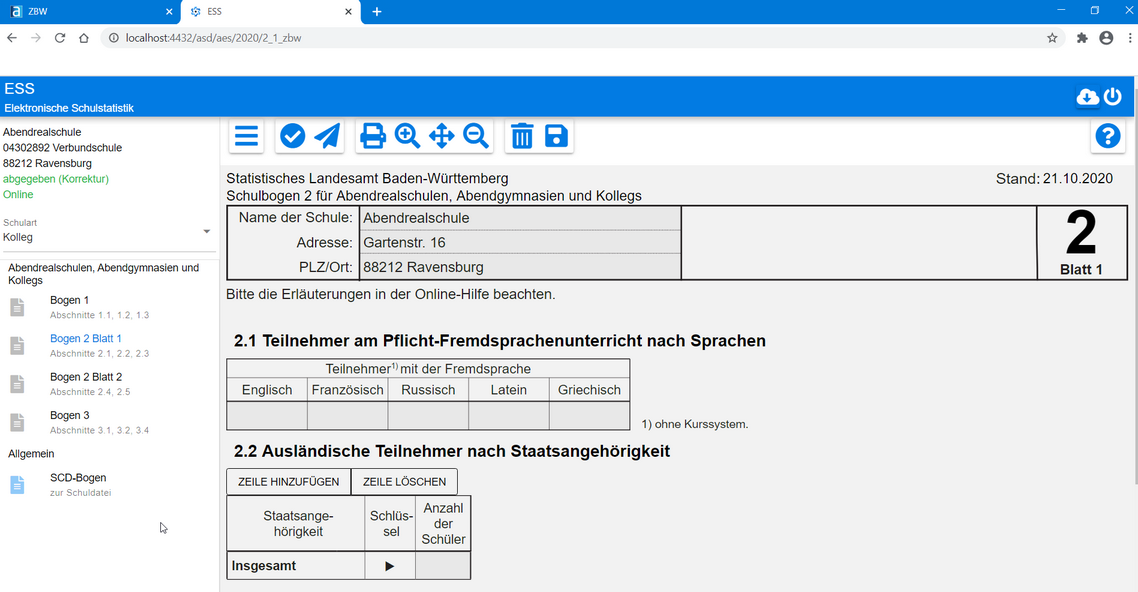
Task: Switch to the ZBW browser tab
Action: [90, 12]
